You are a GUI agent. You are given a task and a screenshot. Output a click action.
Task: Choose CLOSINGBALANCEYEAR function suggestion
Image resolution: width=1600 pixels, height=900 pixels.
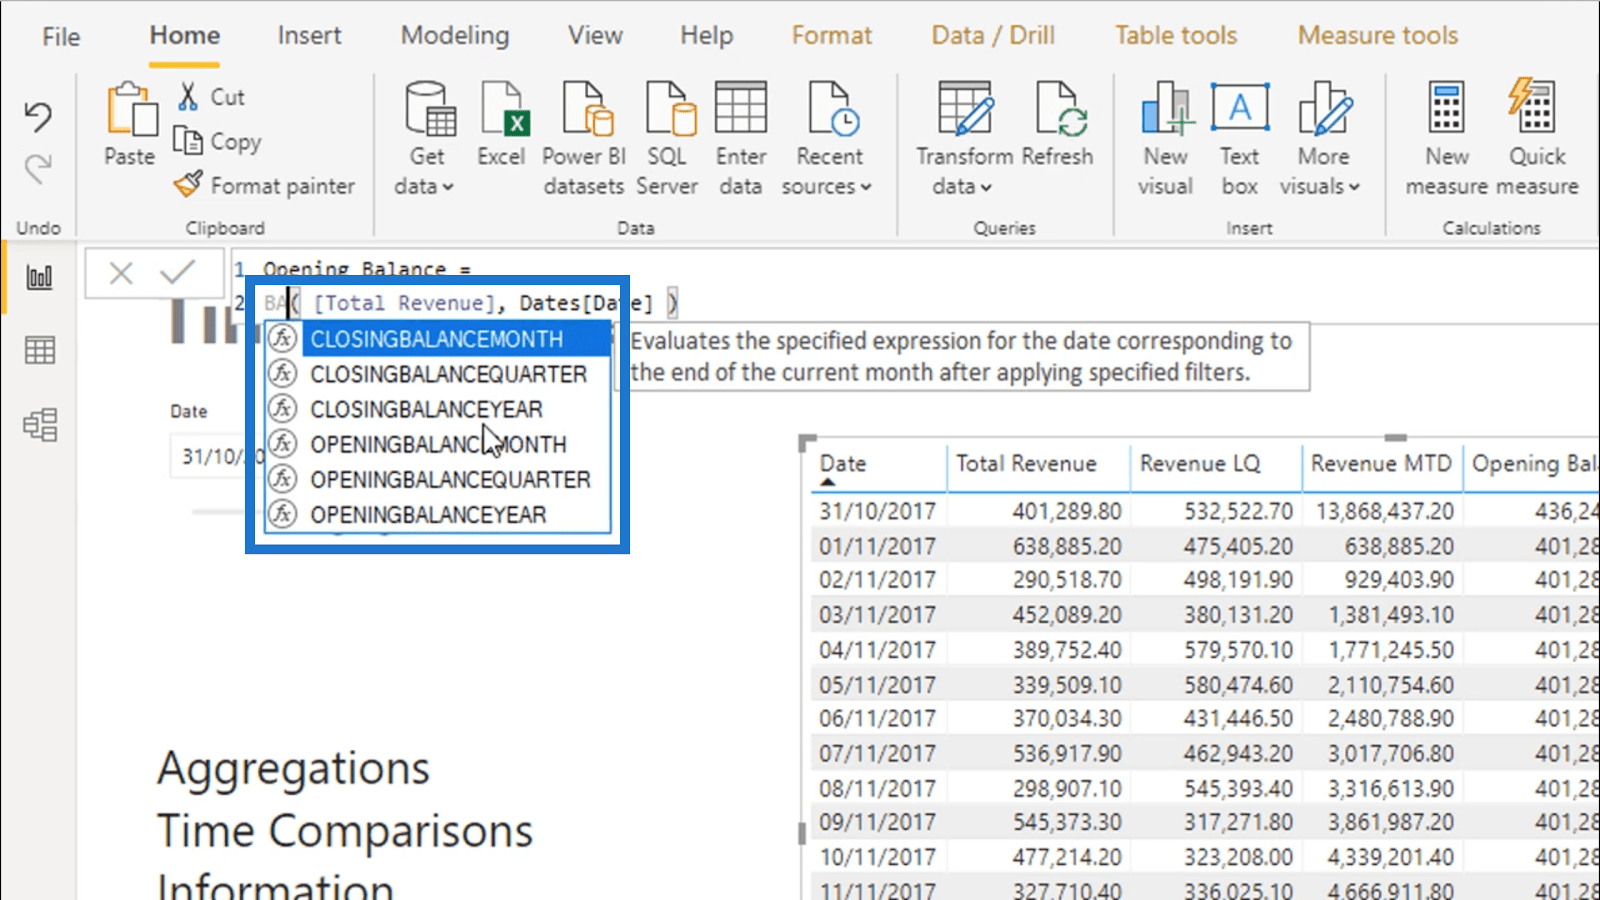click(x=438, y=409)
